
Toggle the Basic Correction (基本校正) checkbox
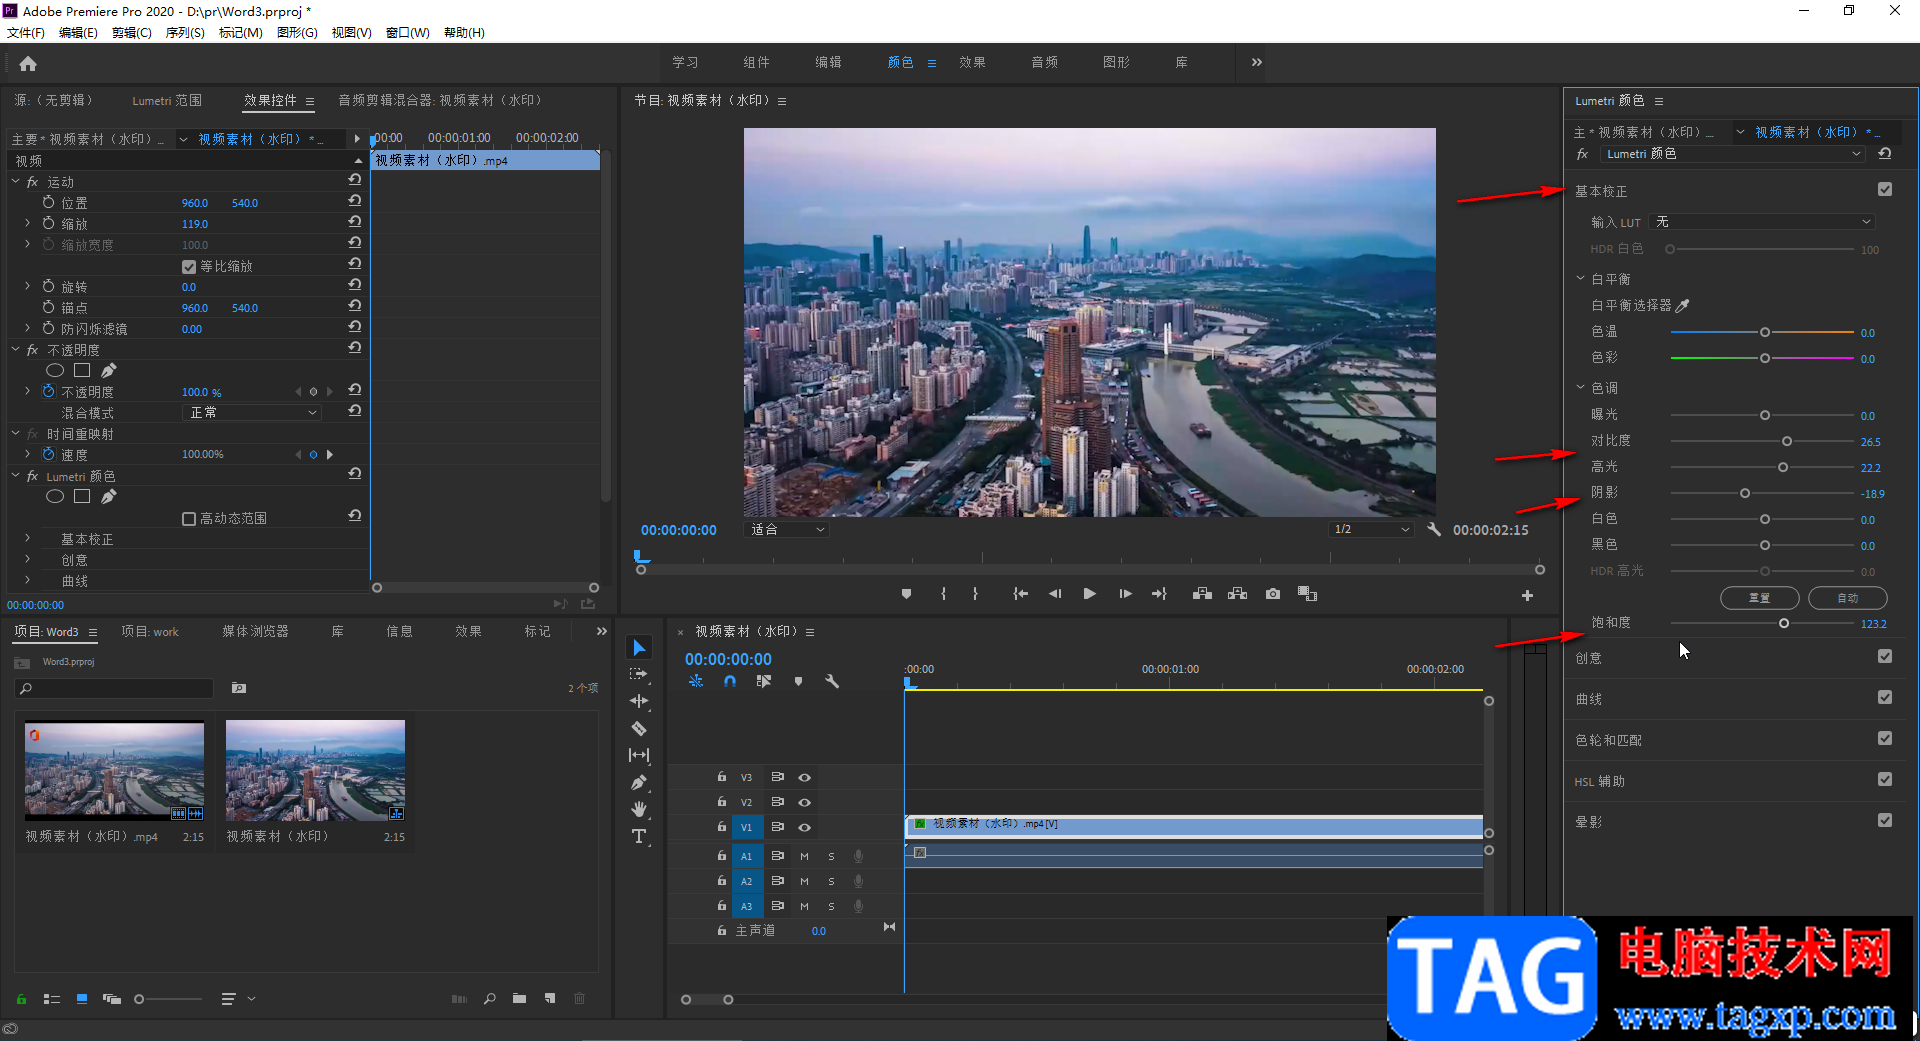pyautogui.click(x=1885, y=189)
